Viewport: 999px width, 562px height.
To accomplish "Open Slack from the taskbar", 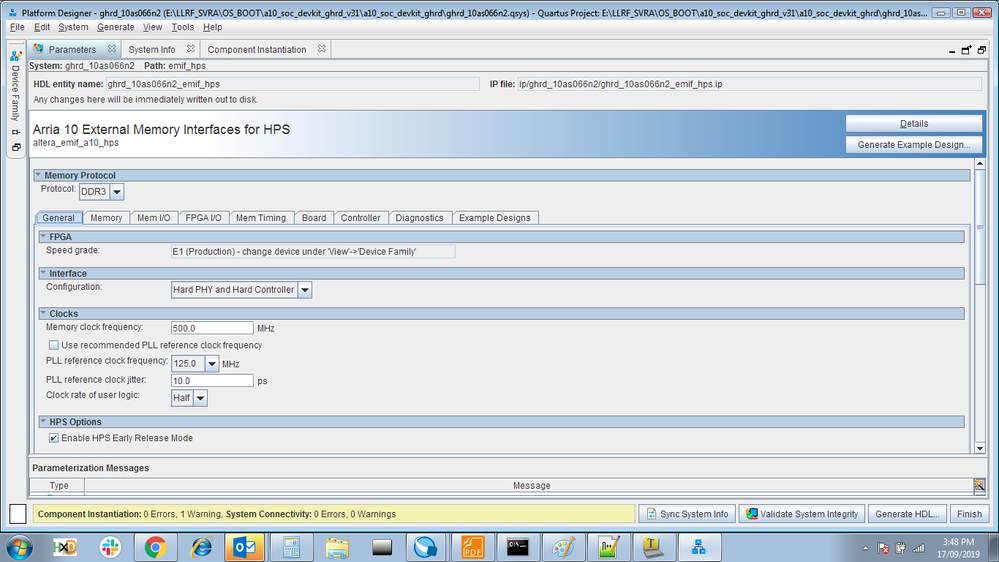I will click(110, 547).
